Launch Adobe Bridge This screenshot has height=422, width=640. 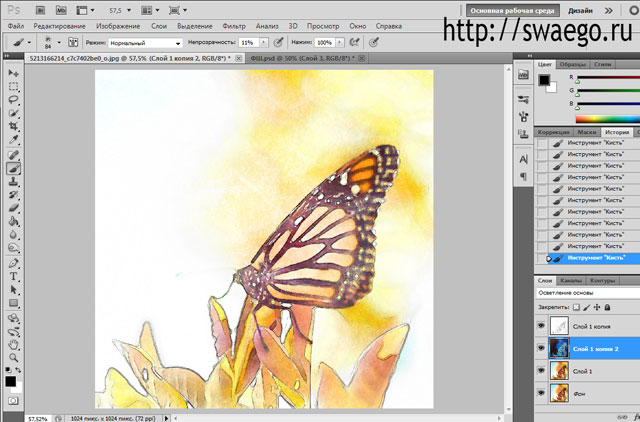point(40,10)
